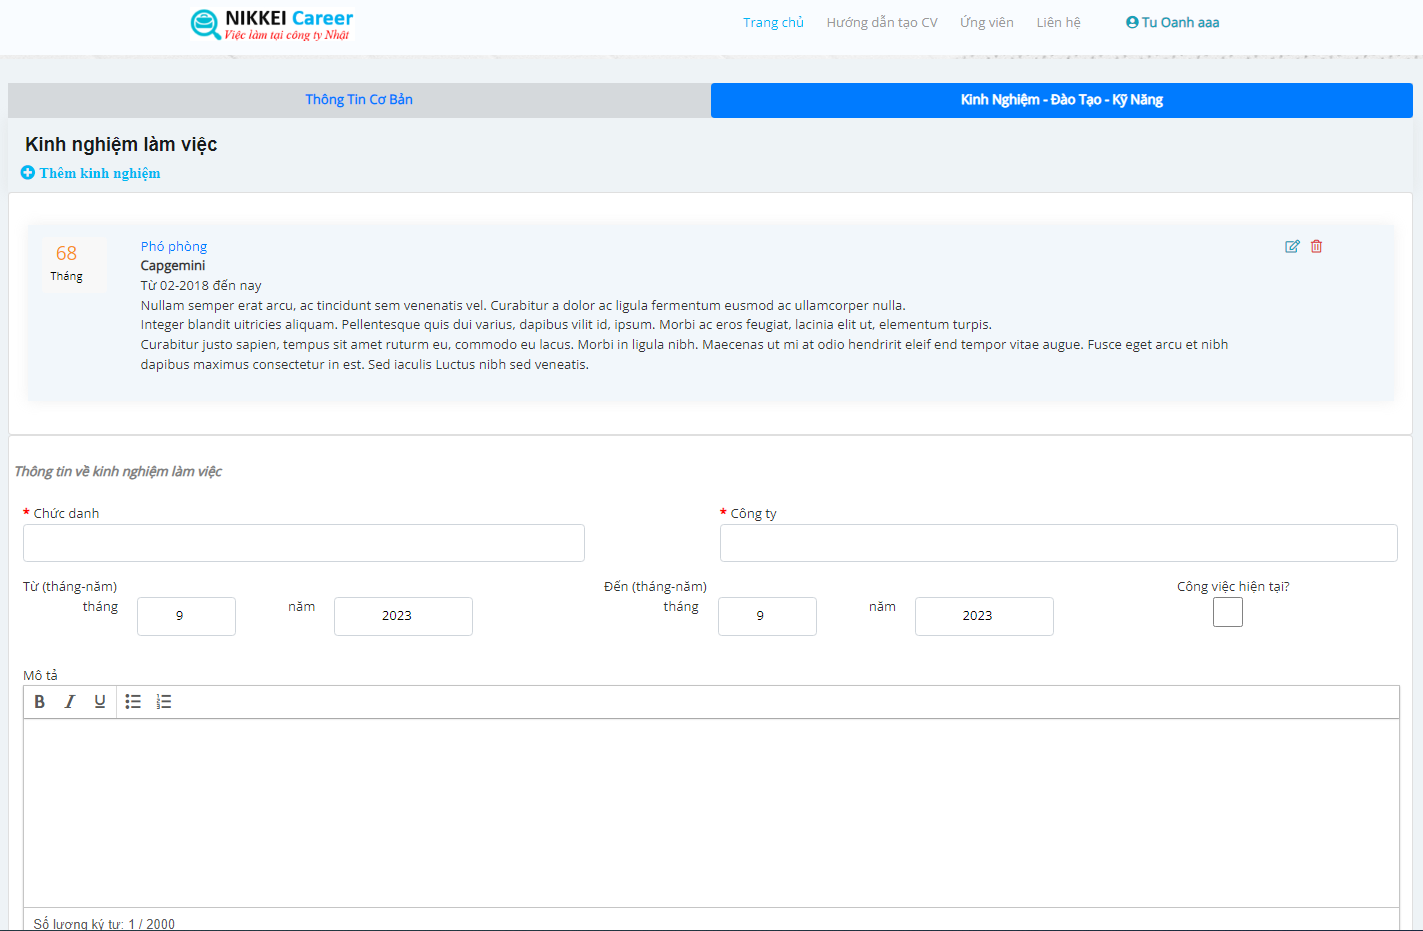Toggle underline formatting in description editor

point(100,702)
